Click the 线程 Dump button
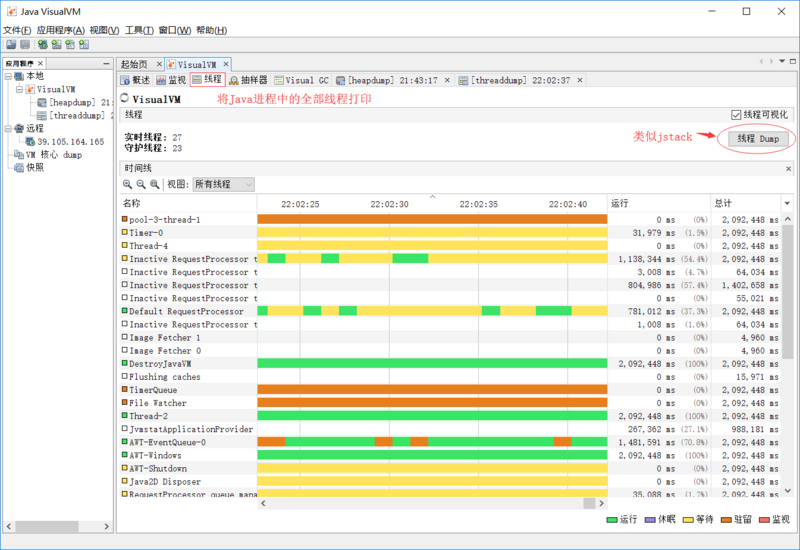 click(x=758, y=139)
